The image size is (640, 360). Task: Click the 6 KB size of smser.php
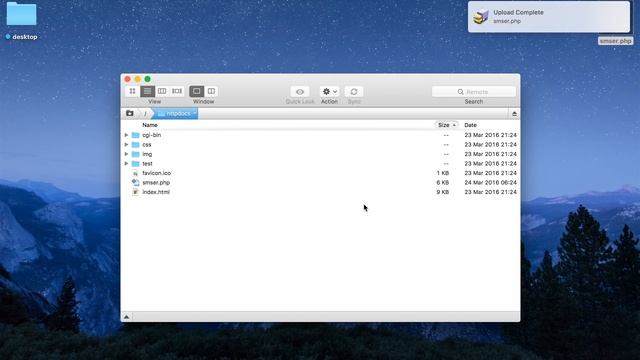pyautogui.click(x=443, y=182)
